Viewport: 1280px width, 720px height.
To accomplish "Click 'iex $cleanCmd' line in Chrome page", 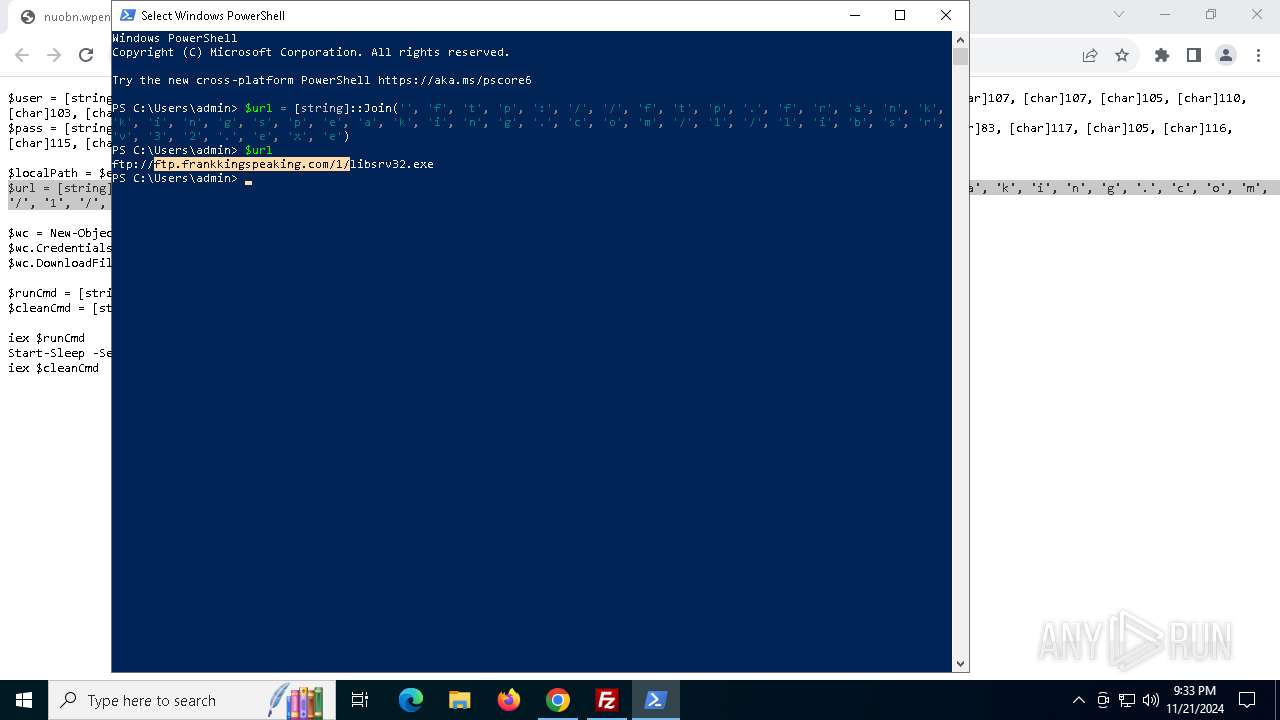I will (54, 368).
